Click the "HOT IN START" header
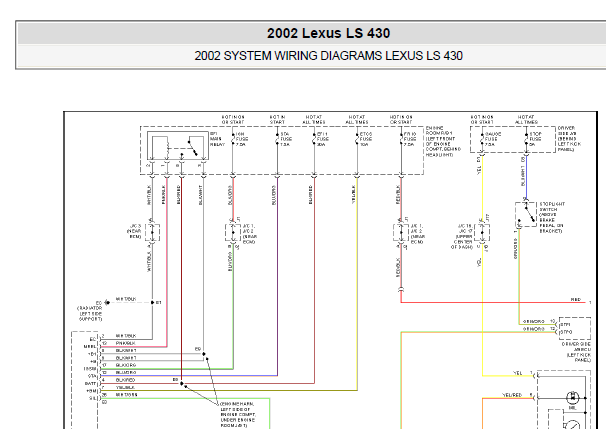 (277, 119)
